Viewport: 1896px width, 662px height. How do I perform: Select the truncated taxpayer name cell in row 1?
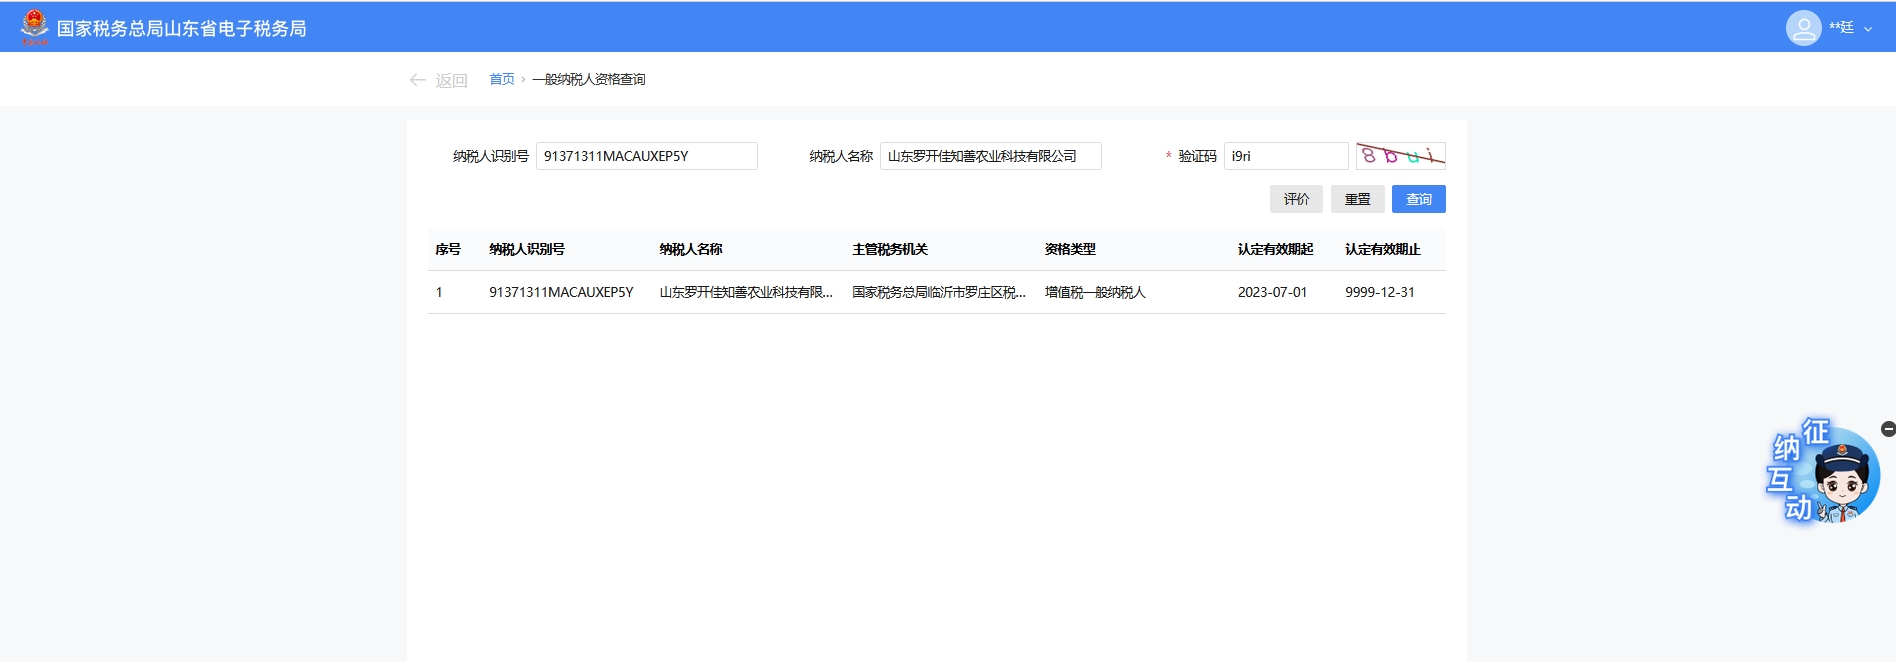coord(745,292)
